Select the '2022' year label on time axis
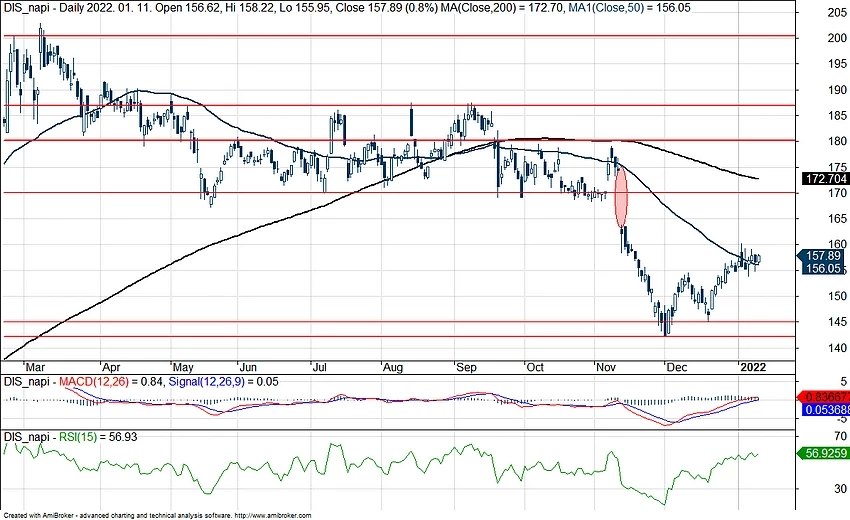 coord(754,367)
